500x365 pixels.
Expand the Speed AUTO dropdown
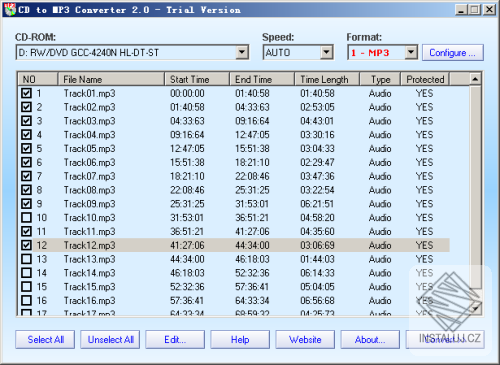pyautogui.click(x=326, y=52)
